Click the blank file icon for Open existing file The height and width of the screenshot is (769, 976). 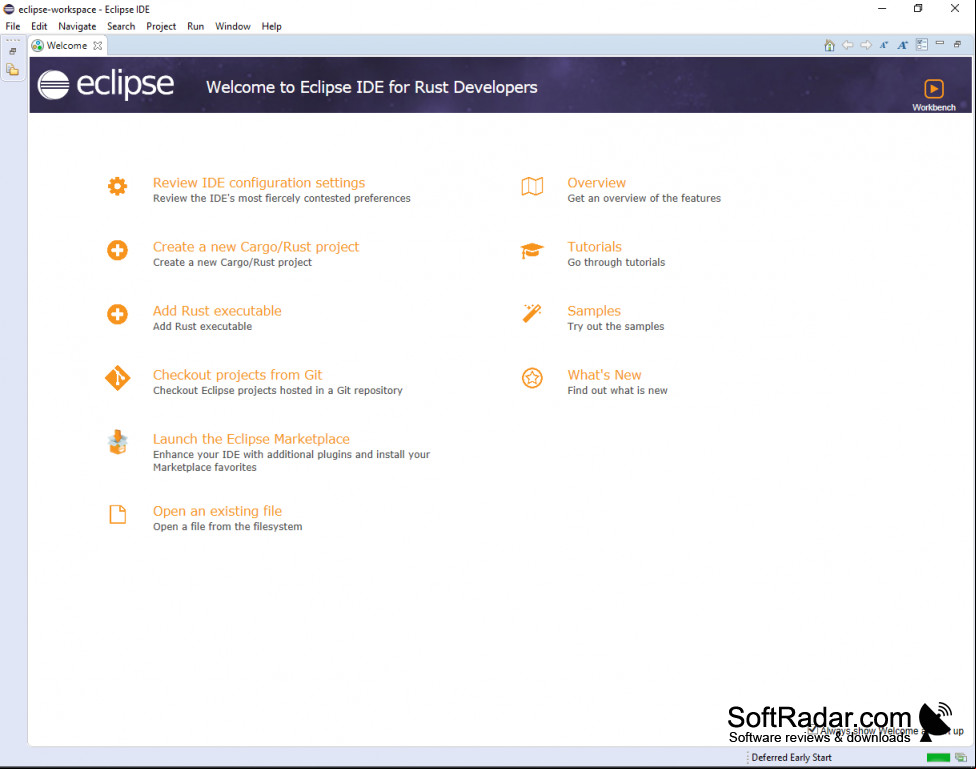point(118,514)
